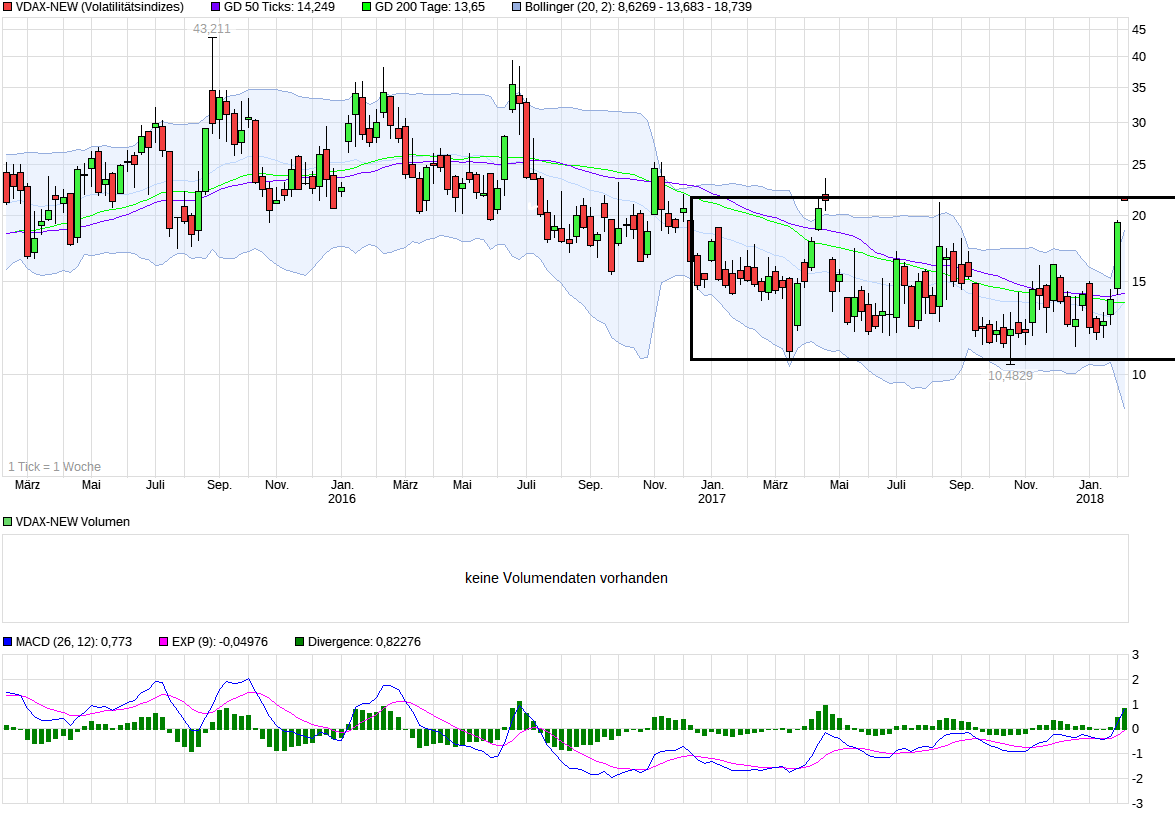Select the VDAX-NEW (Volatilitätsindizes) label
The width and height of the screenshot is (1175, 815).
pos(100,7)
